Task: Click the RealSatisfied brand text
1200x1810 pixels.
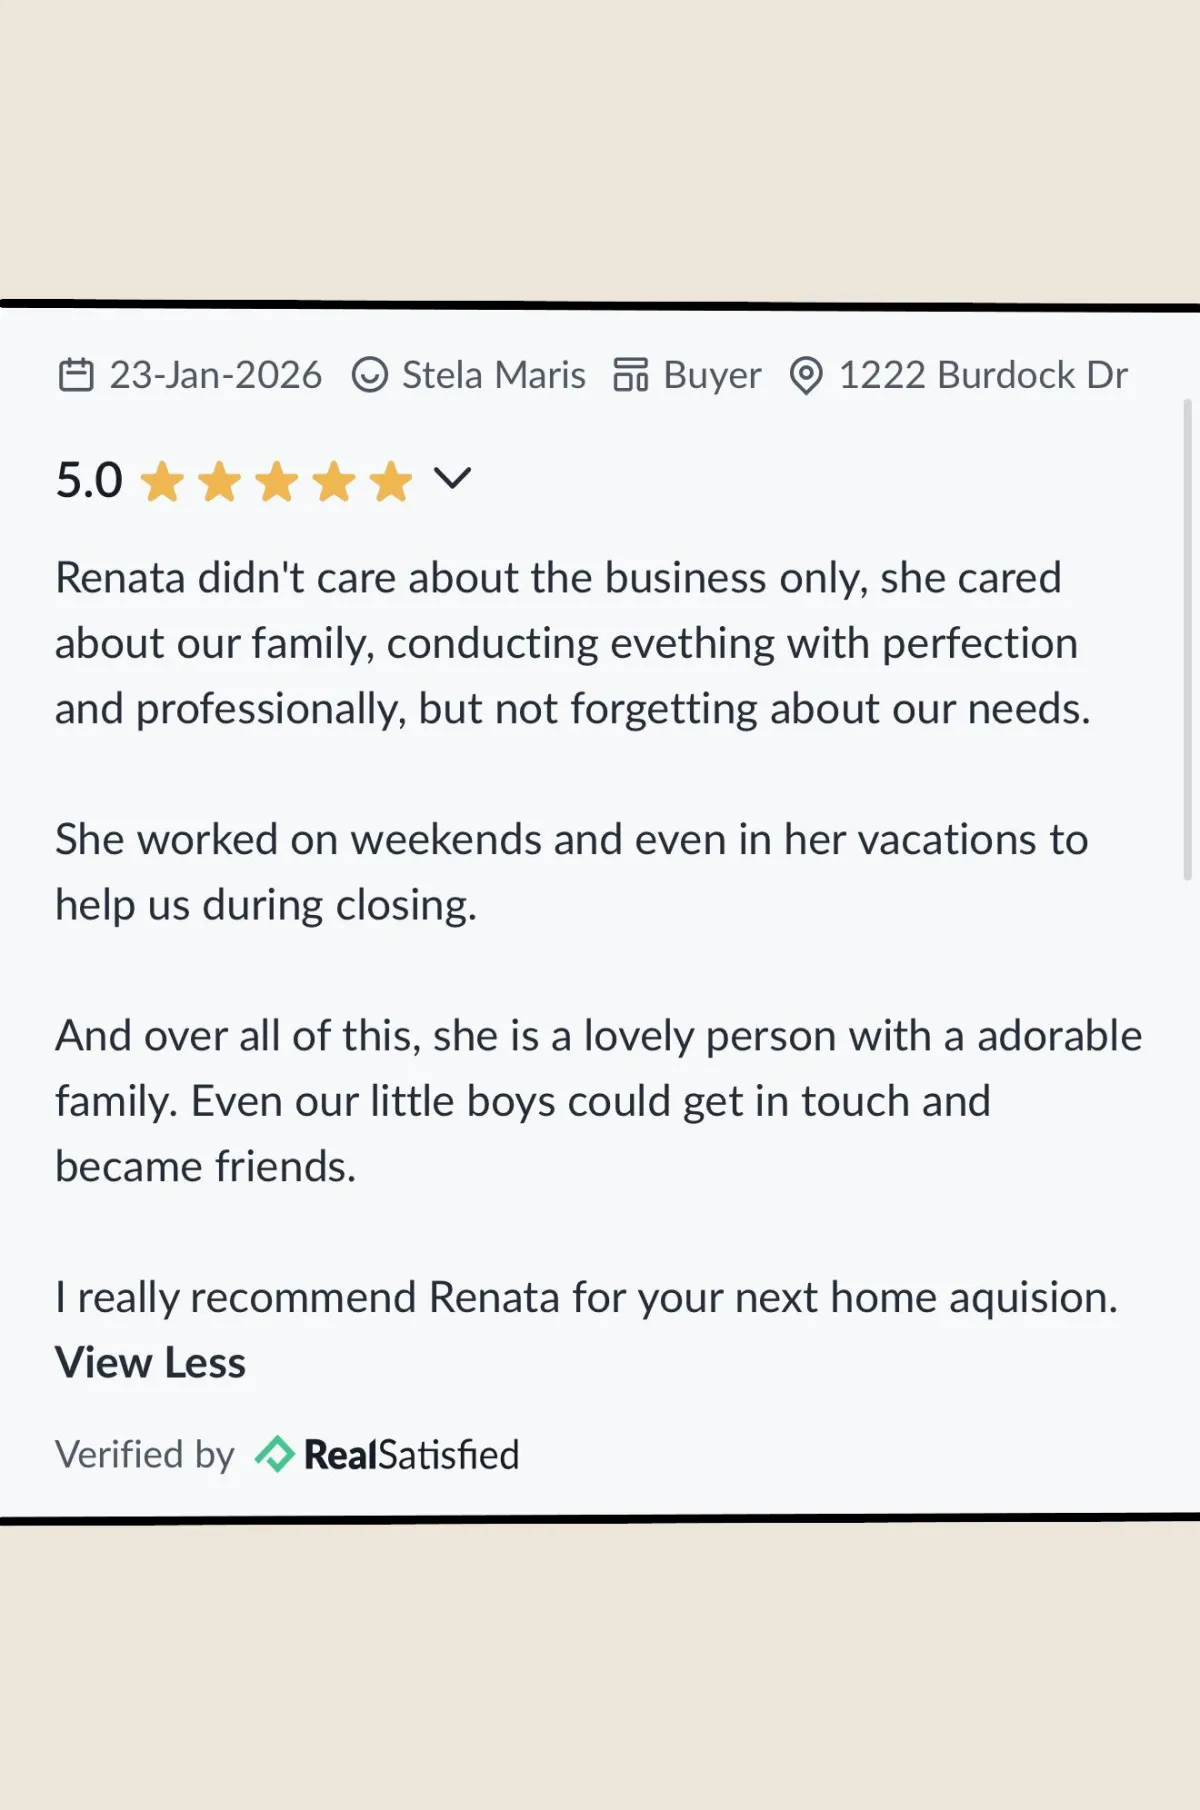Action: pyautogui.click(x=412, y=1455)
